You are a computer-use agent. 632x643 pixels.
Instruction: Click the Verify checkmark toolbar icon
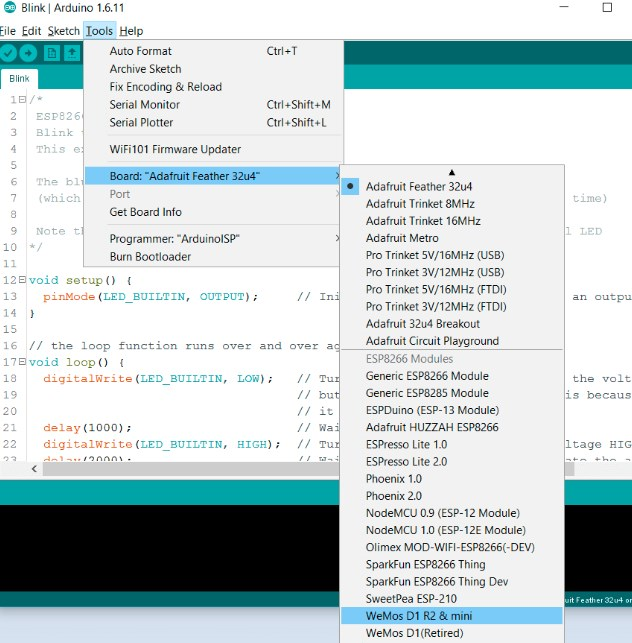coord(8,53)
